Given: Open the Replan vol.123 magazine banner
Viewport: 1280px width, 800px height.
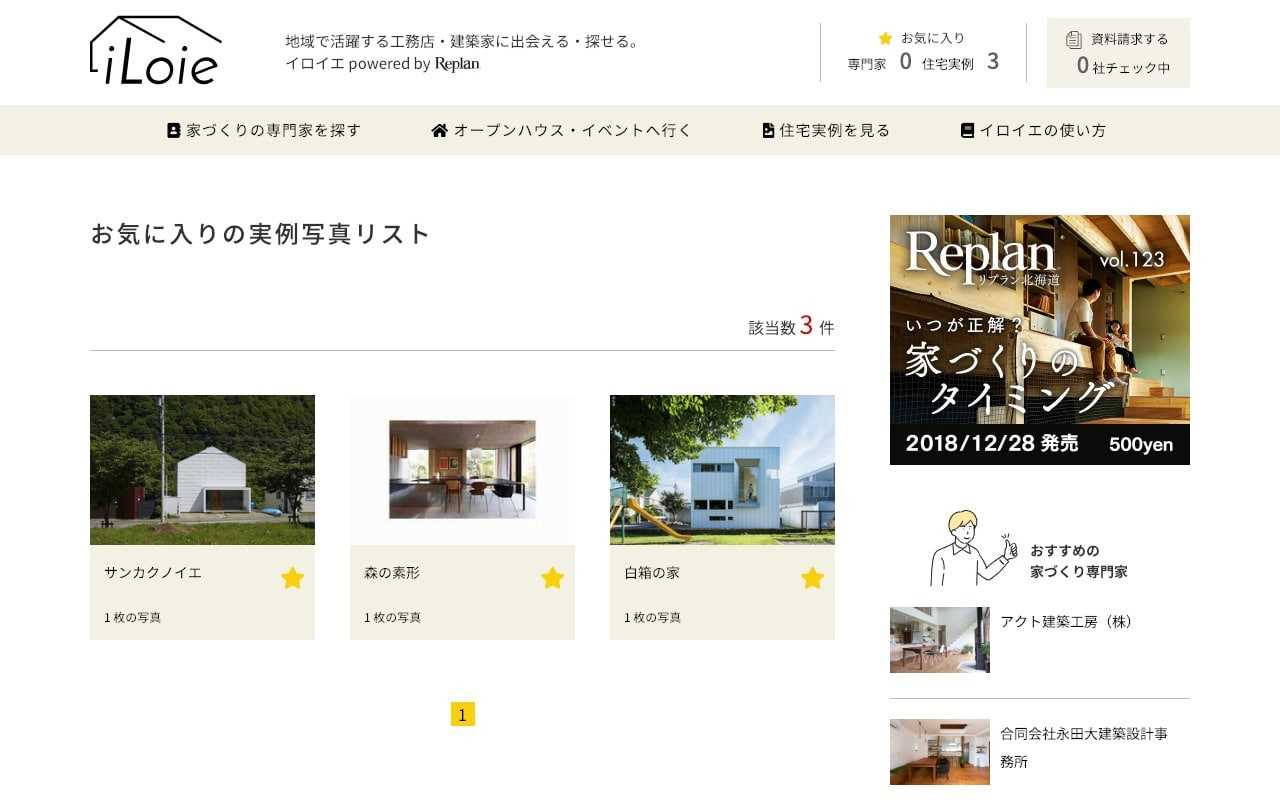Looking at the screenshot, I should [x=1040, y=340].
